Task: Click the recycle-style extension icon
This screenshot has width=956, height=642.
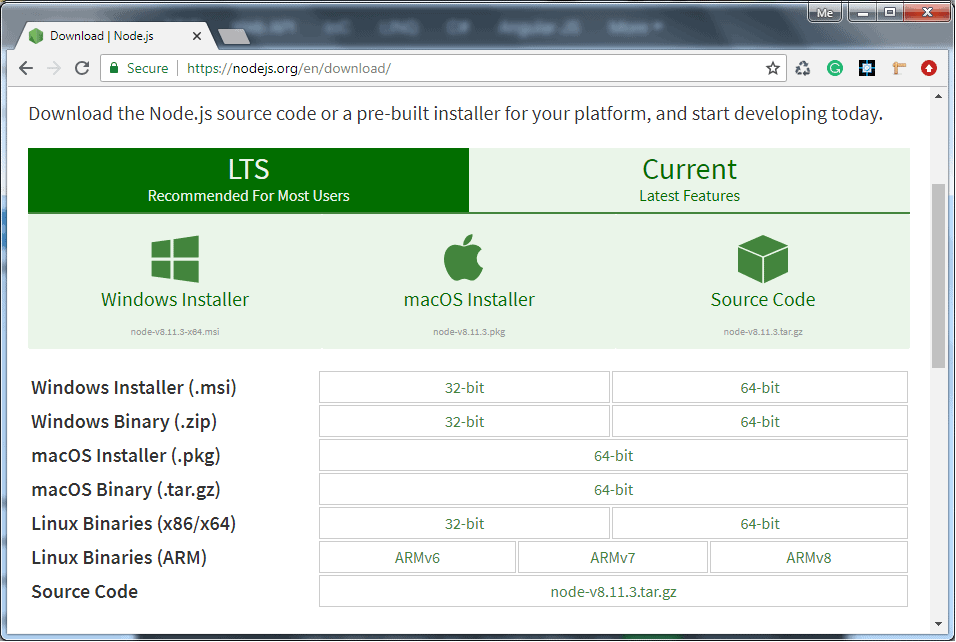Action: click(x=802, y=68)
